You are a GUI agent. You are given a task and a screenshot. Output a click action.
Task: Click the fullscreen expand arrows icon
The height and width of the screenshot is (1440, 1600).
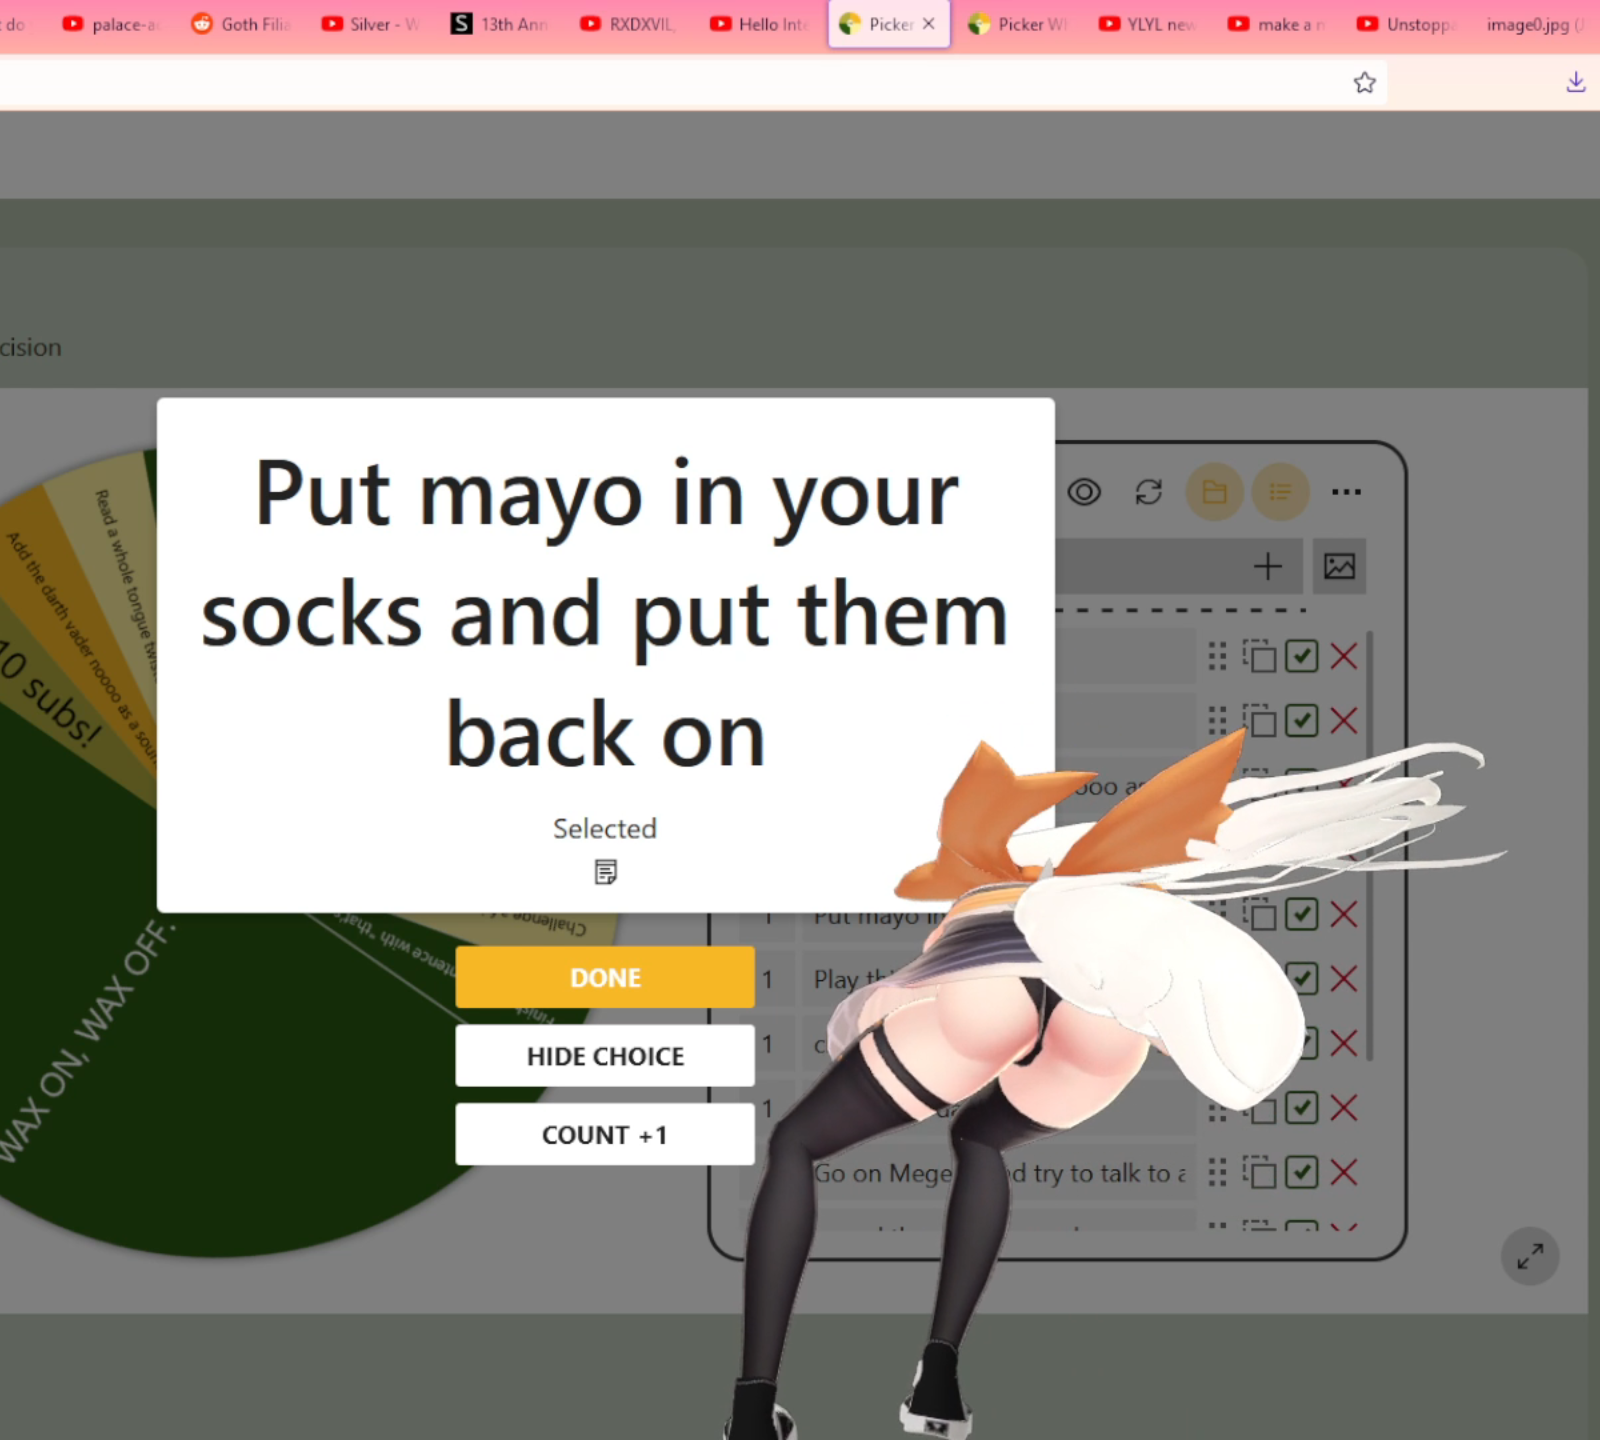(x=1530, y=1256)
